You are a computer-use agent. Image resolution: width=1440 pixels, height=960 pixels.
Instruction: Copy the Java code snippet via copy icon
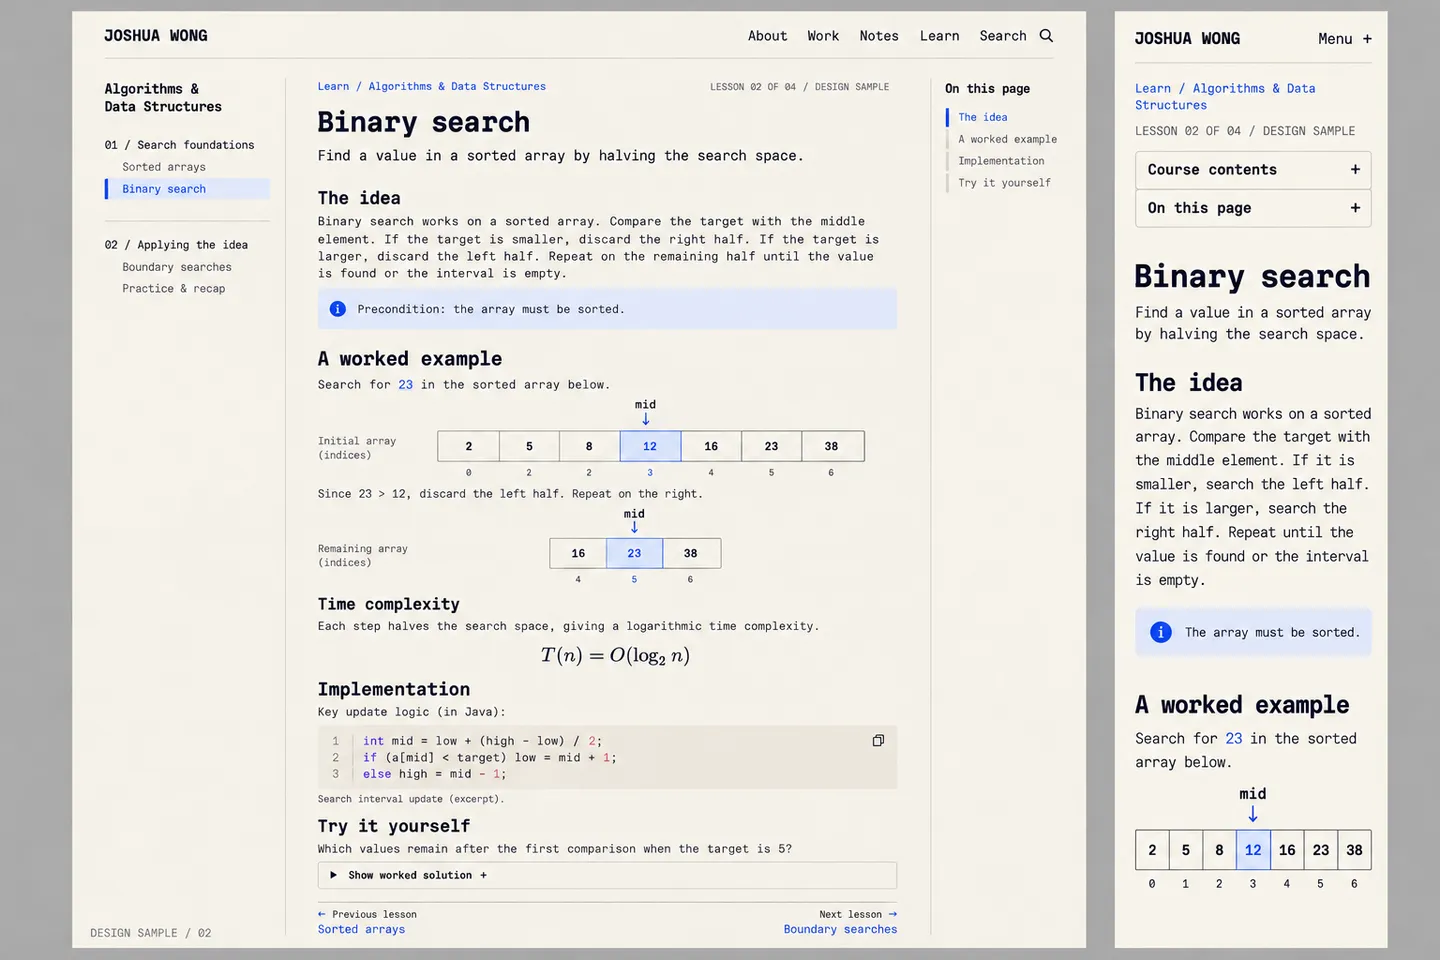tap(878, 741)
